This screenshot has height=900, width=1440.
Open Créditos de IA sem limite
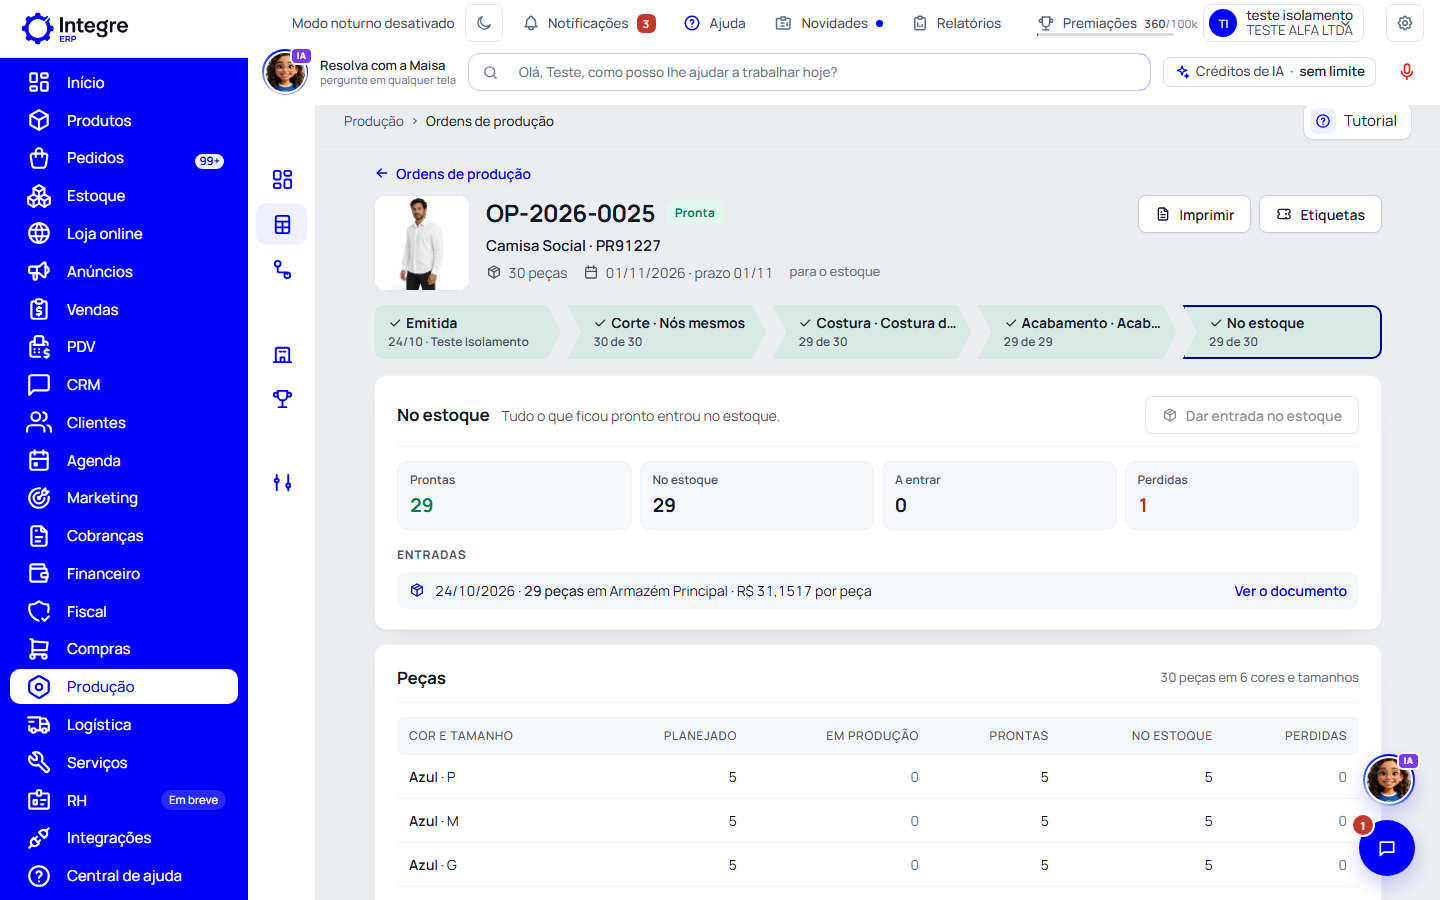(1270, 72)
